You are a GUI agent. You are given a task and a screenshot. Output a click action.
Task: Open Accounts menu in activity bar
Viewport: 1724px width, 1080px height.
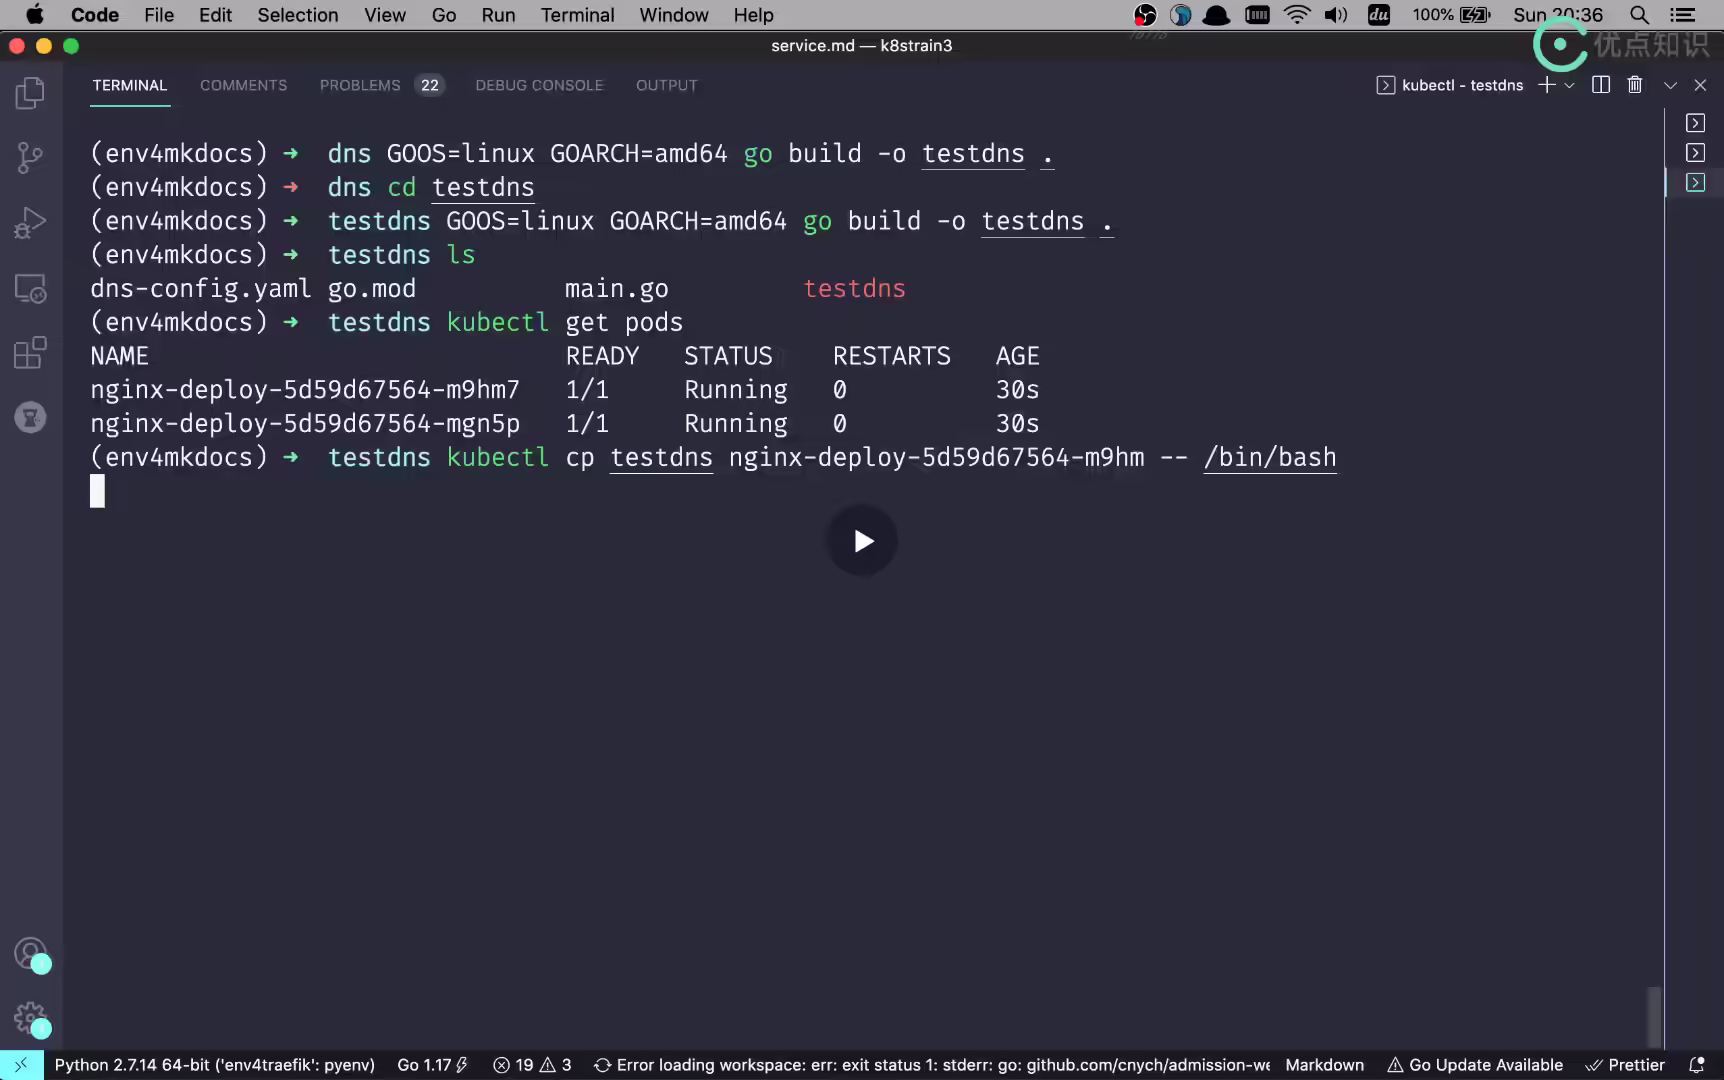[x=30, y=953]
